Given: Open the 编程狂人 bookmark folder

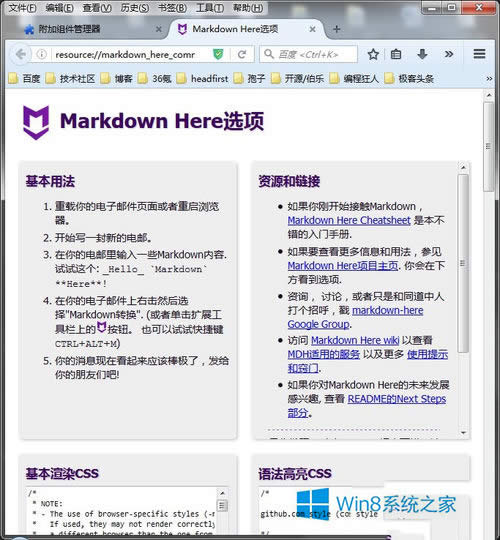Looking at the screenshot, I should coord(354,79).
